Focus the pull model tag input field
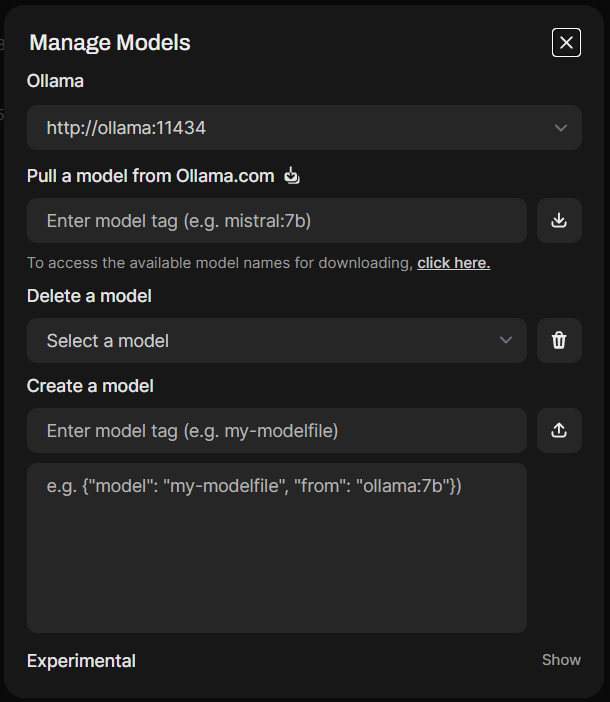Viewport: 610px width, 702px height. (276, 220)
